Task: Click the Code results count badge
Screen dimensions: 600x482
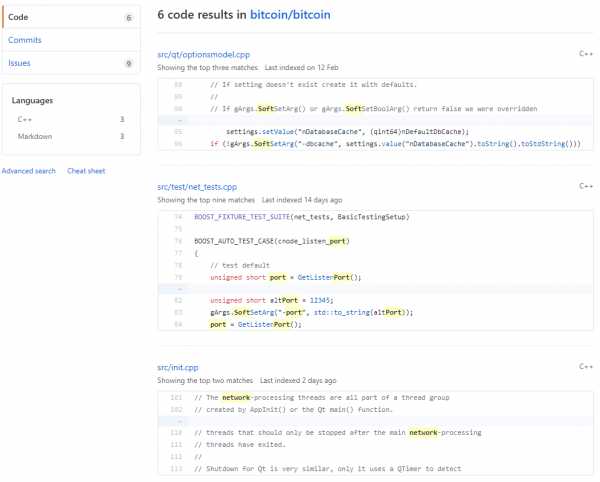Action: click(129, 18)
